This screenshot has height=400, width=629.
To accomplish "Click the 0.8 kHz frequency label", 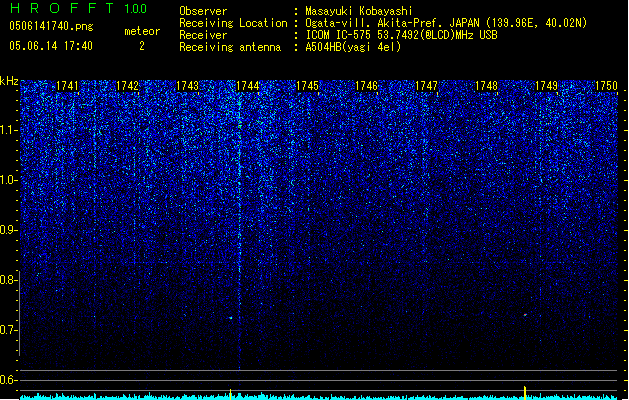I will point(8,280).
